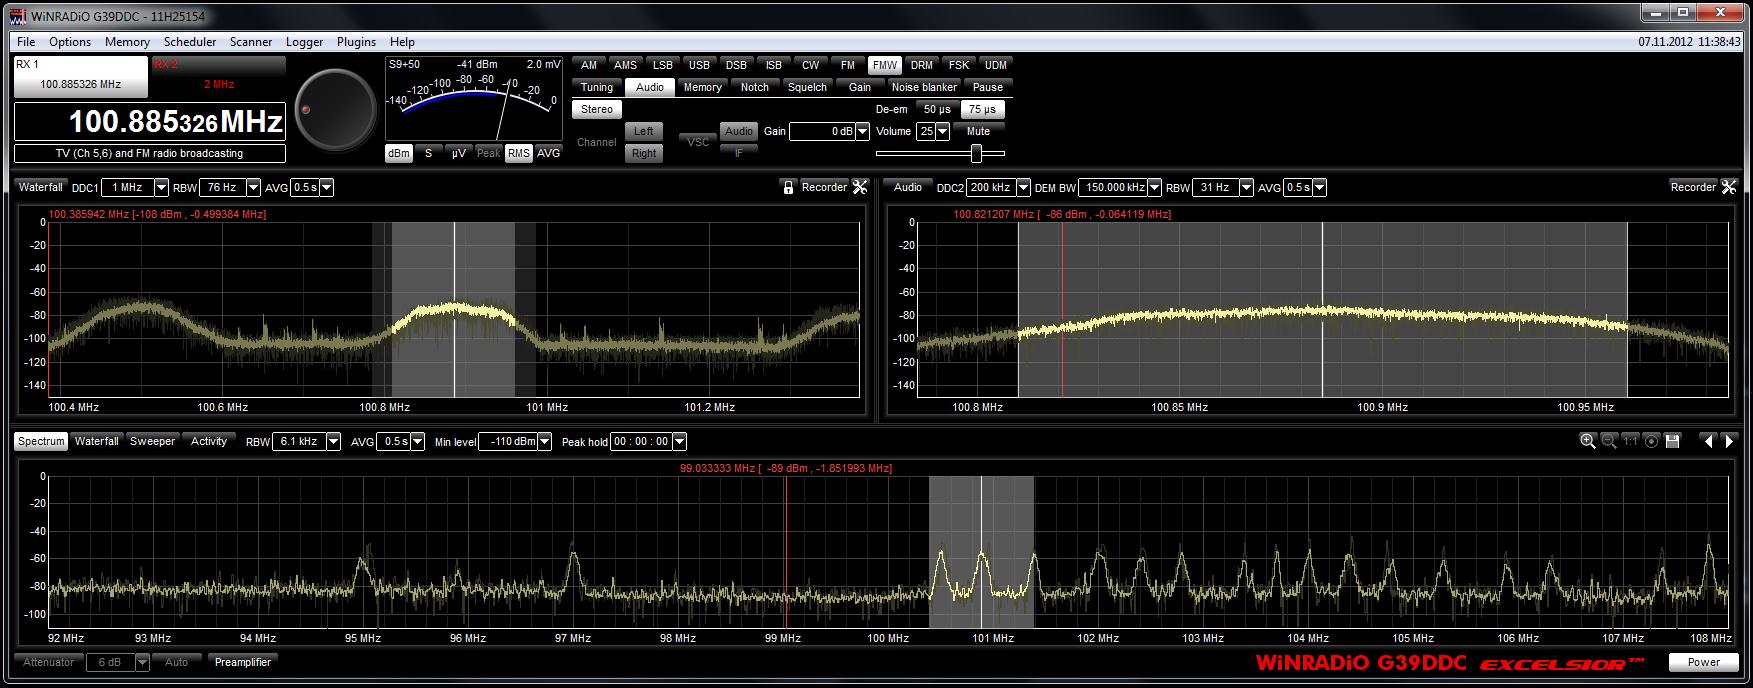Shift wide spectrum range left with arrow
This screenshot has width=1753, height=688.
point(1708,441)
